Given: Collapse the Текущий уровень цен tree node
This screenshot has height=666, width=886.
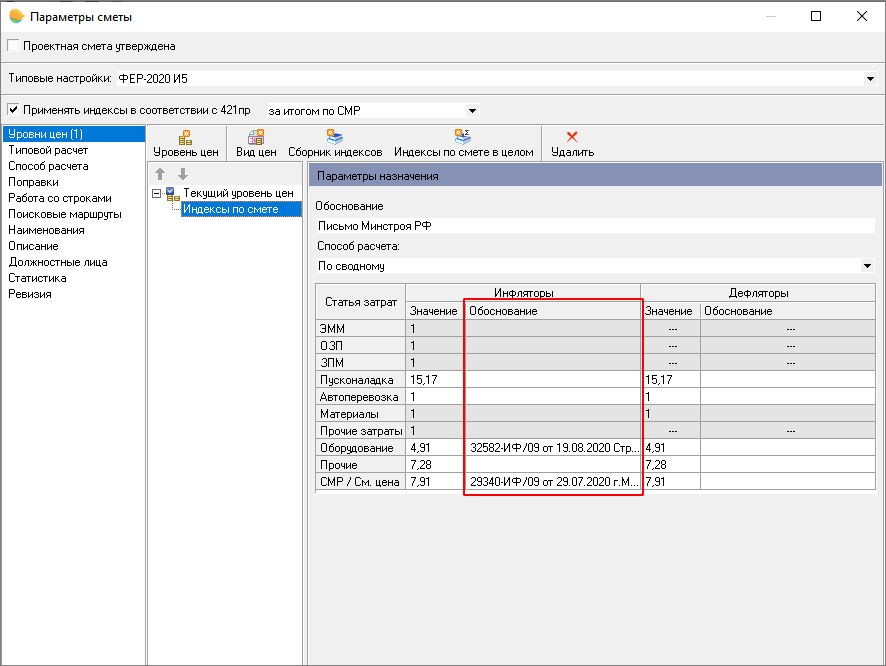Looking at the screenshot, I should pos(156,193).
